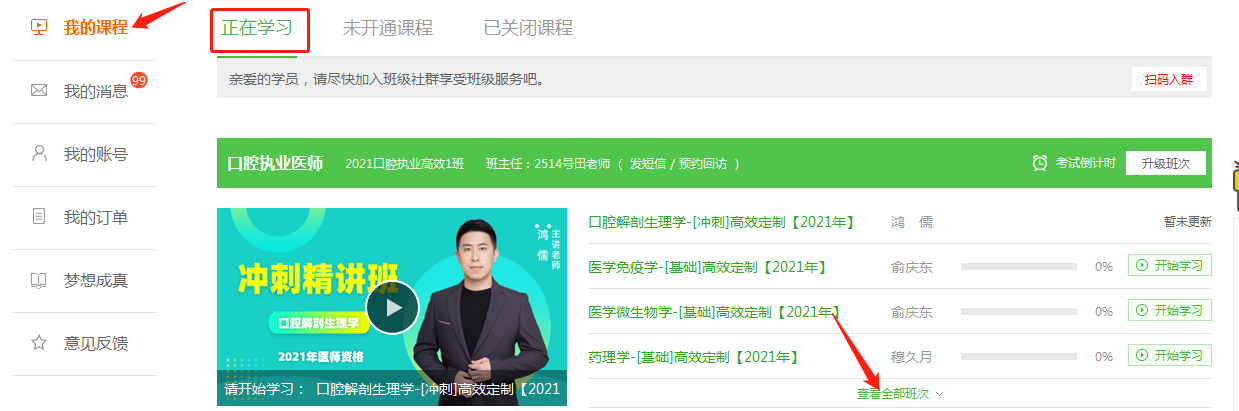Open the 我的订单 document icon
1239x411 pixels.
[39, 217]
